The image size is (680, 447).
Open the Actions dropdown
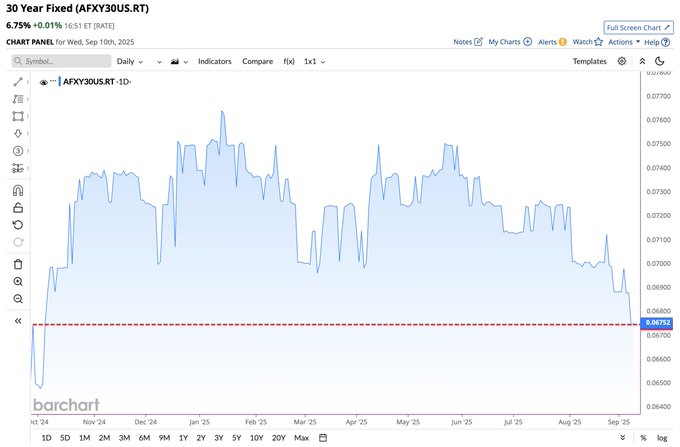pyautogui.click(x=624, y=42)
